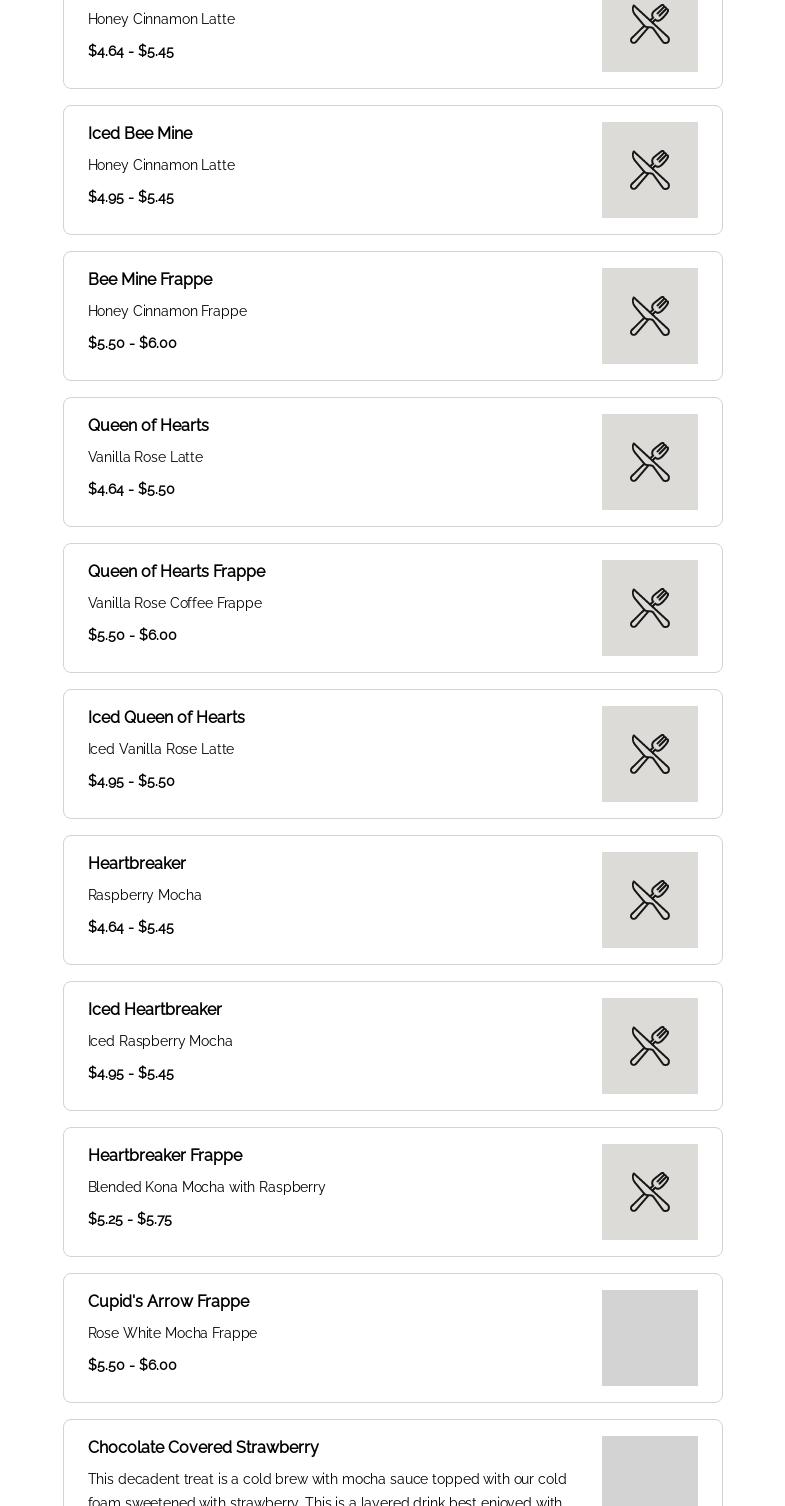785x1506 pixels.
Task: Select the Chocolate Covered Strawberry title
Action: click(x=203, y=1448)
